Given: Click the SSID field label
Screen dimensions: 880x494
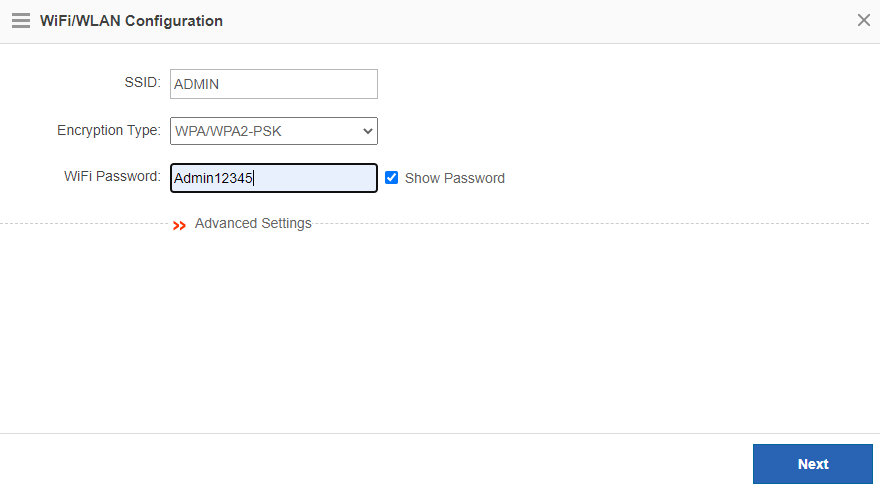Looking at the screenshot, I should coord(141,83).
